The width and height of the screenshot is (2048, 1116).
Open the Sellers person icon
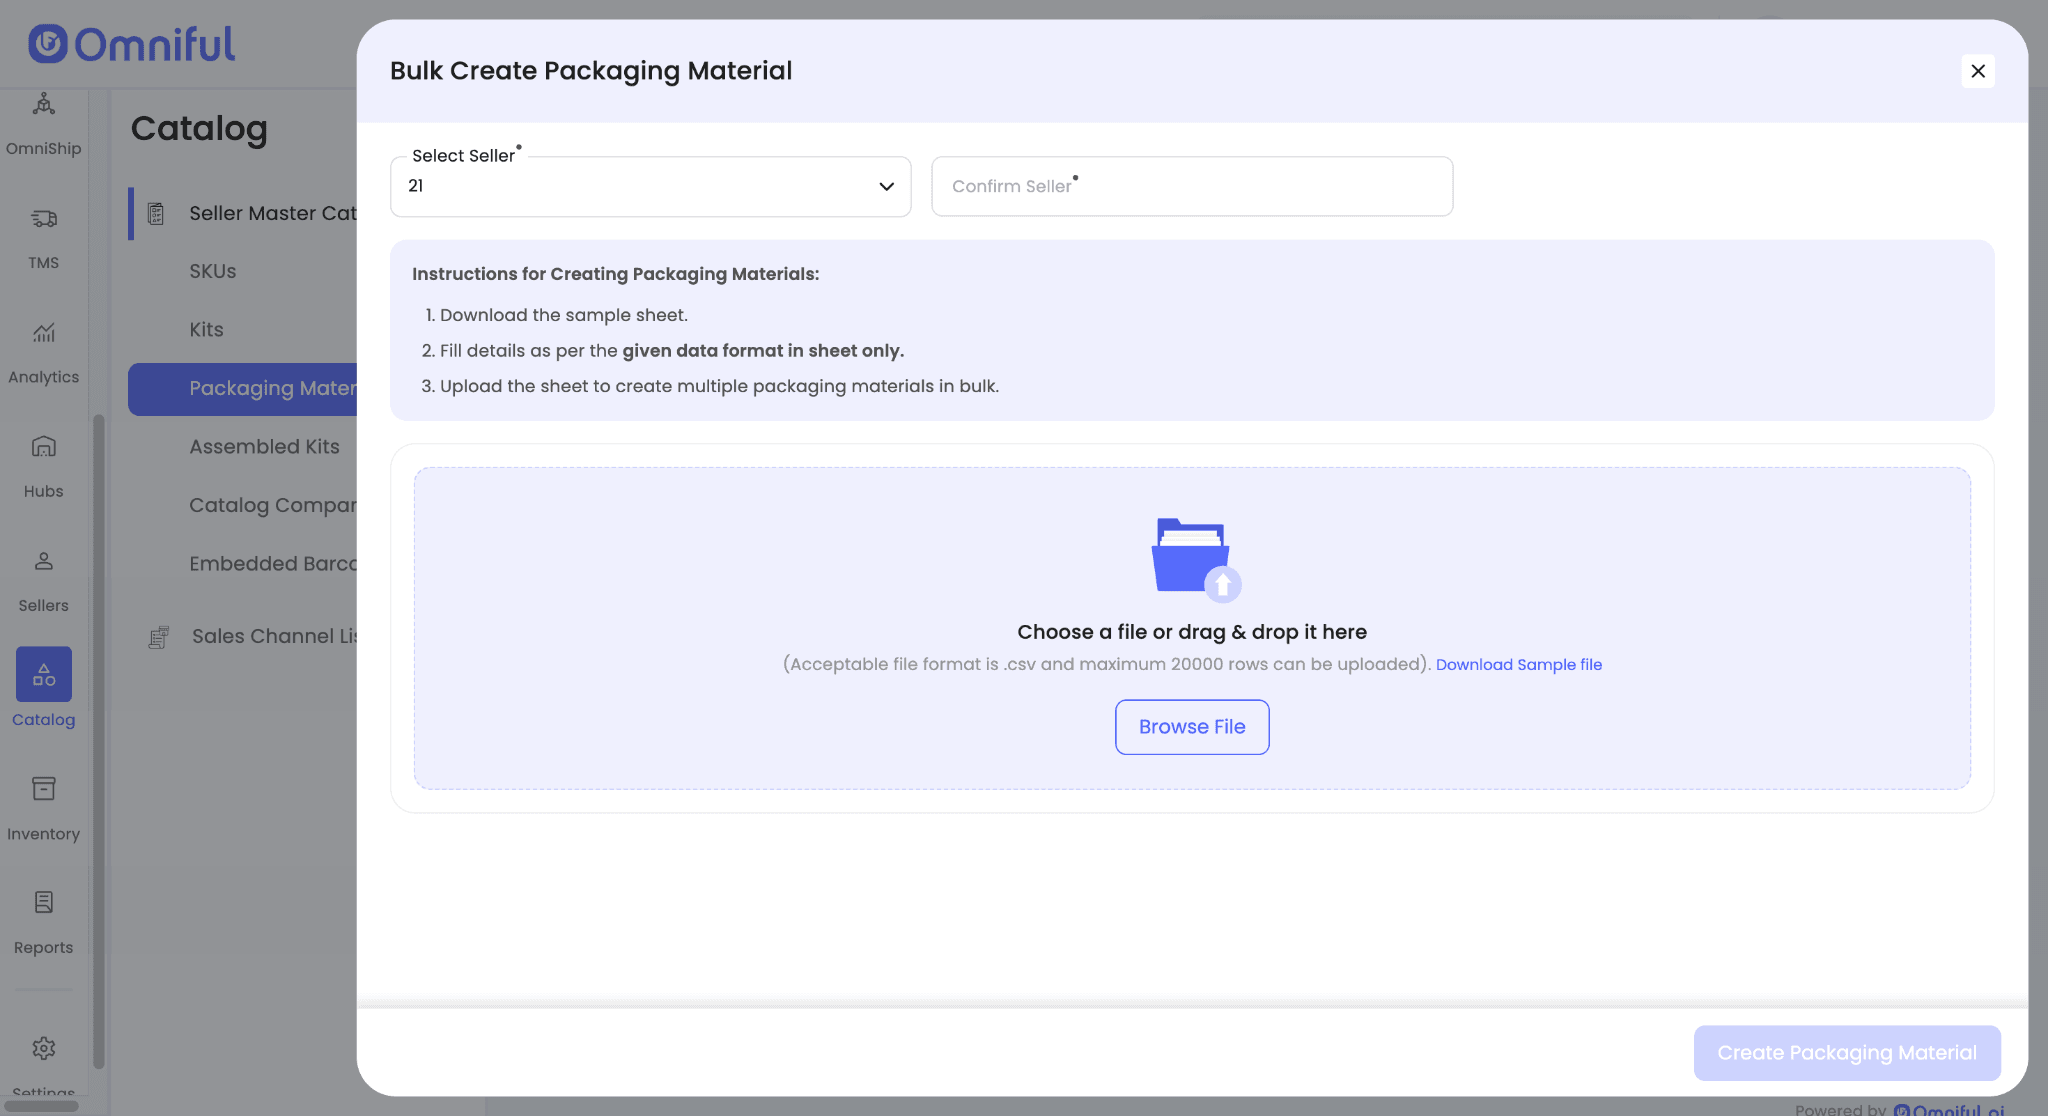43,561
